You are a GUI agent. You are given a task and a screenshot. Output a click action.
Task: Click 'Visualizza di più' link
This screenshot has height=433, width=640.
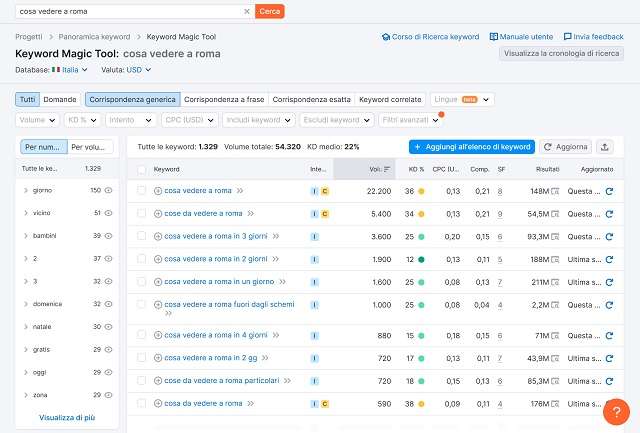click(67, 417)
